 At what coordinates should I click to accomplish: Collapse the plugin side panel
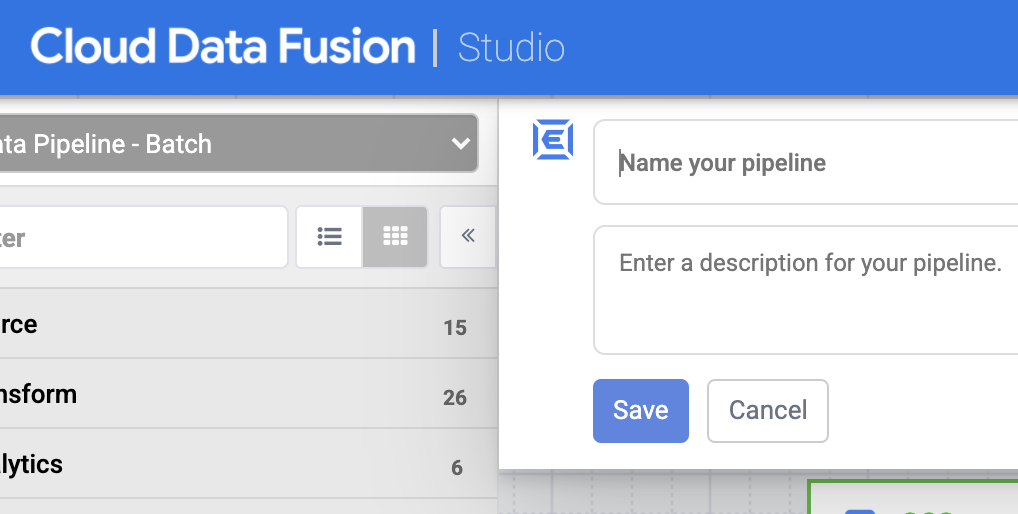pyautogui.click(x=468, y=237)
